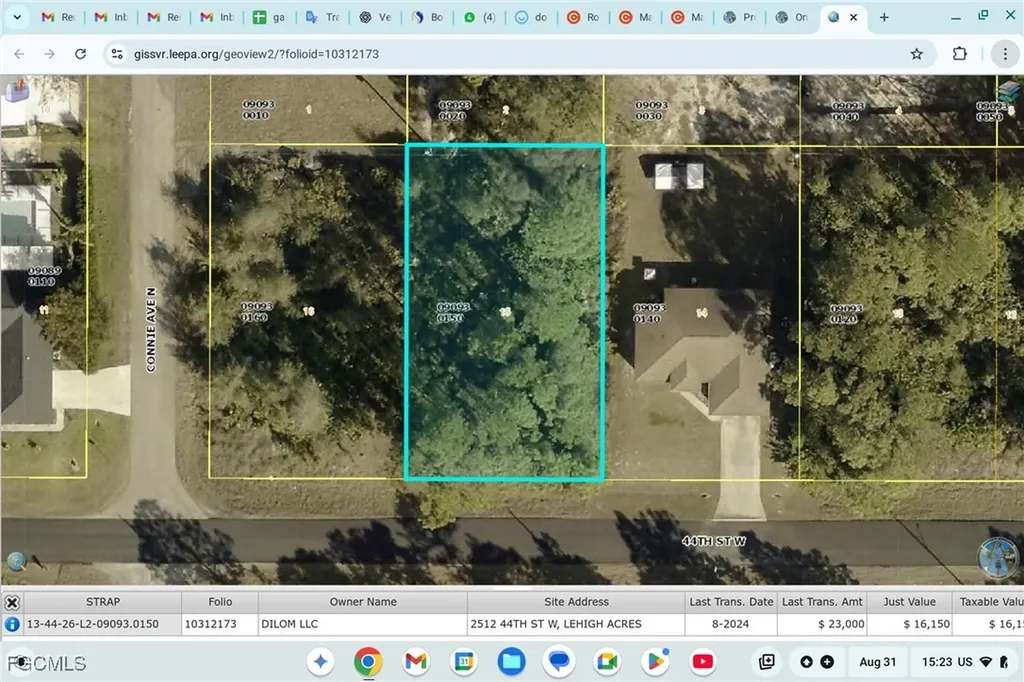Launch YouTube from the shelf
The width and height of the screenshot is (1024, 682).
703,661
